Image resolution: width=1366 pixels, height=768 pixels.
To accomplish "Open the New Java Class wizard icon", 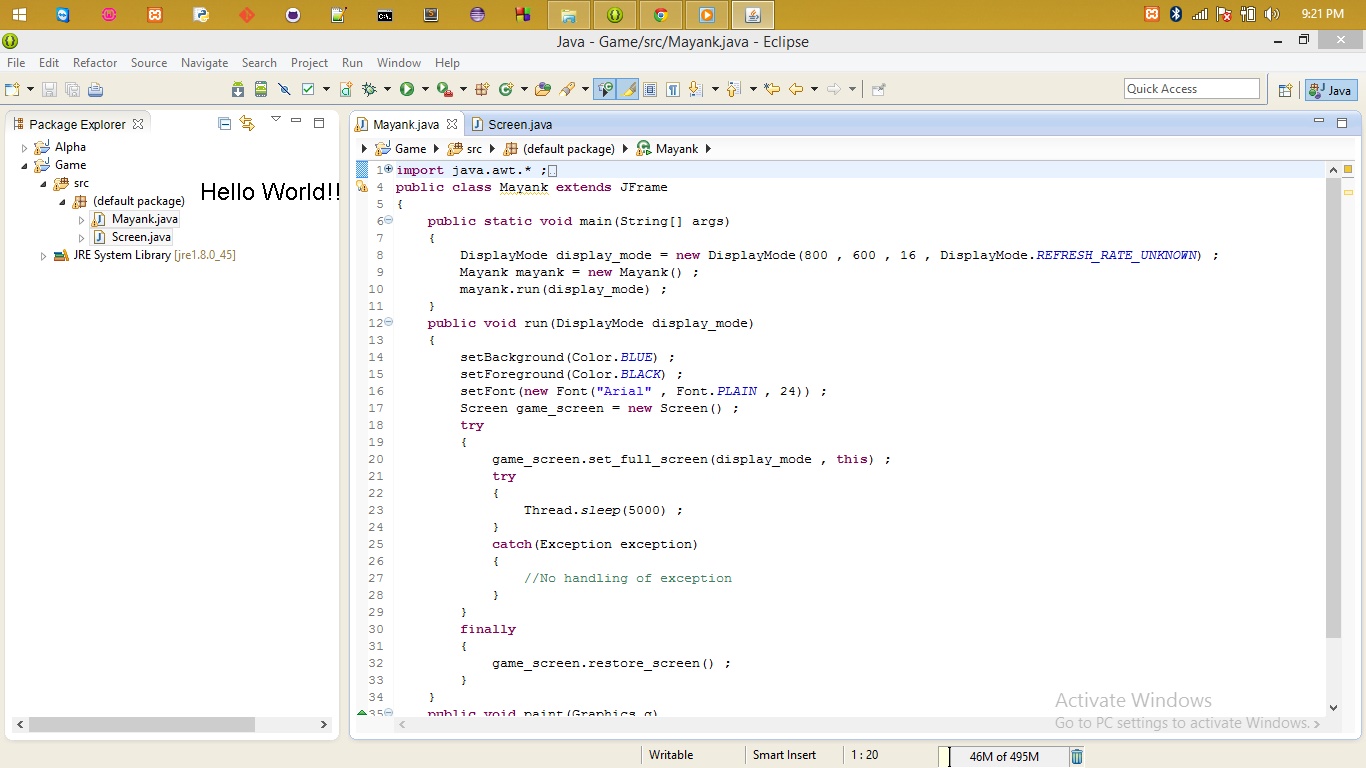I will pyautogui.click(x=505, y=89).
